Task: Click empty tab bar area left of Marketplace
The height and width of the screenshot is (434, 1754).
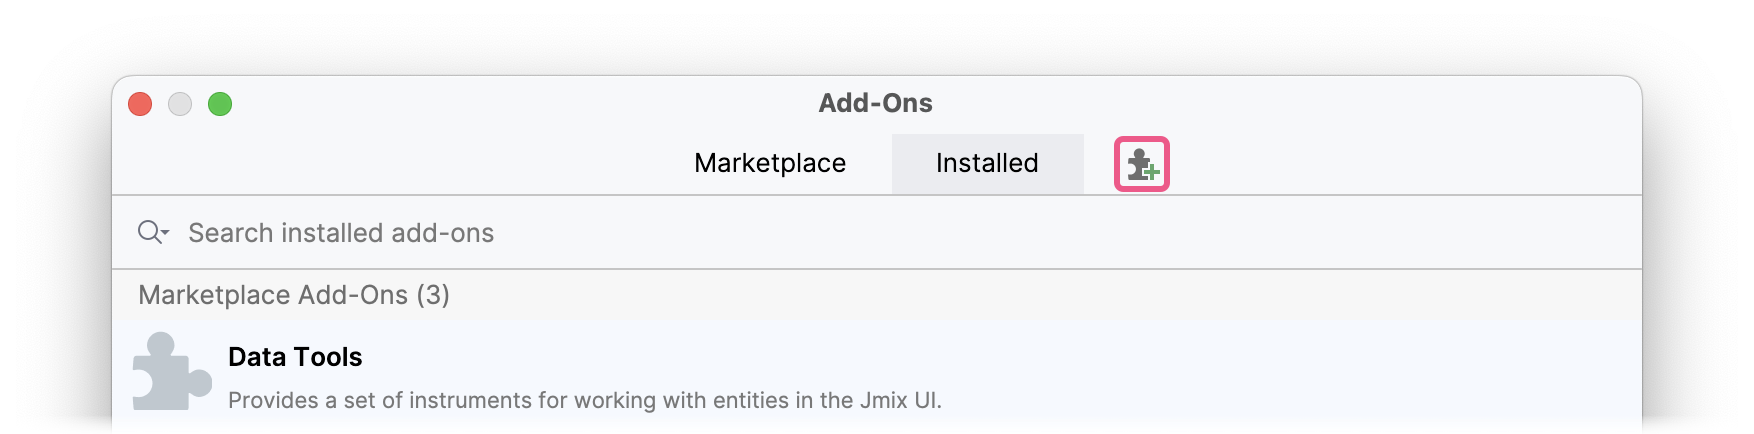Action: 400,163
